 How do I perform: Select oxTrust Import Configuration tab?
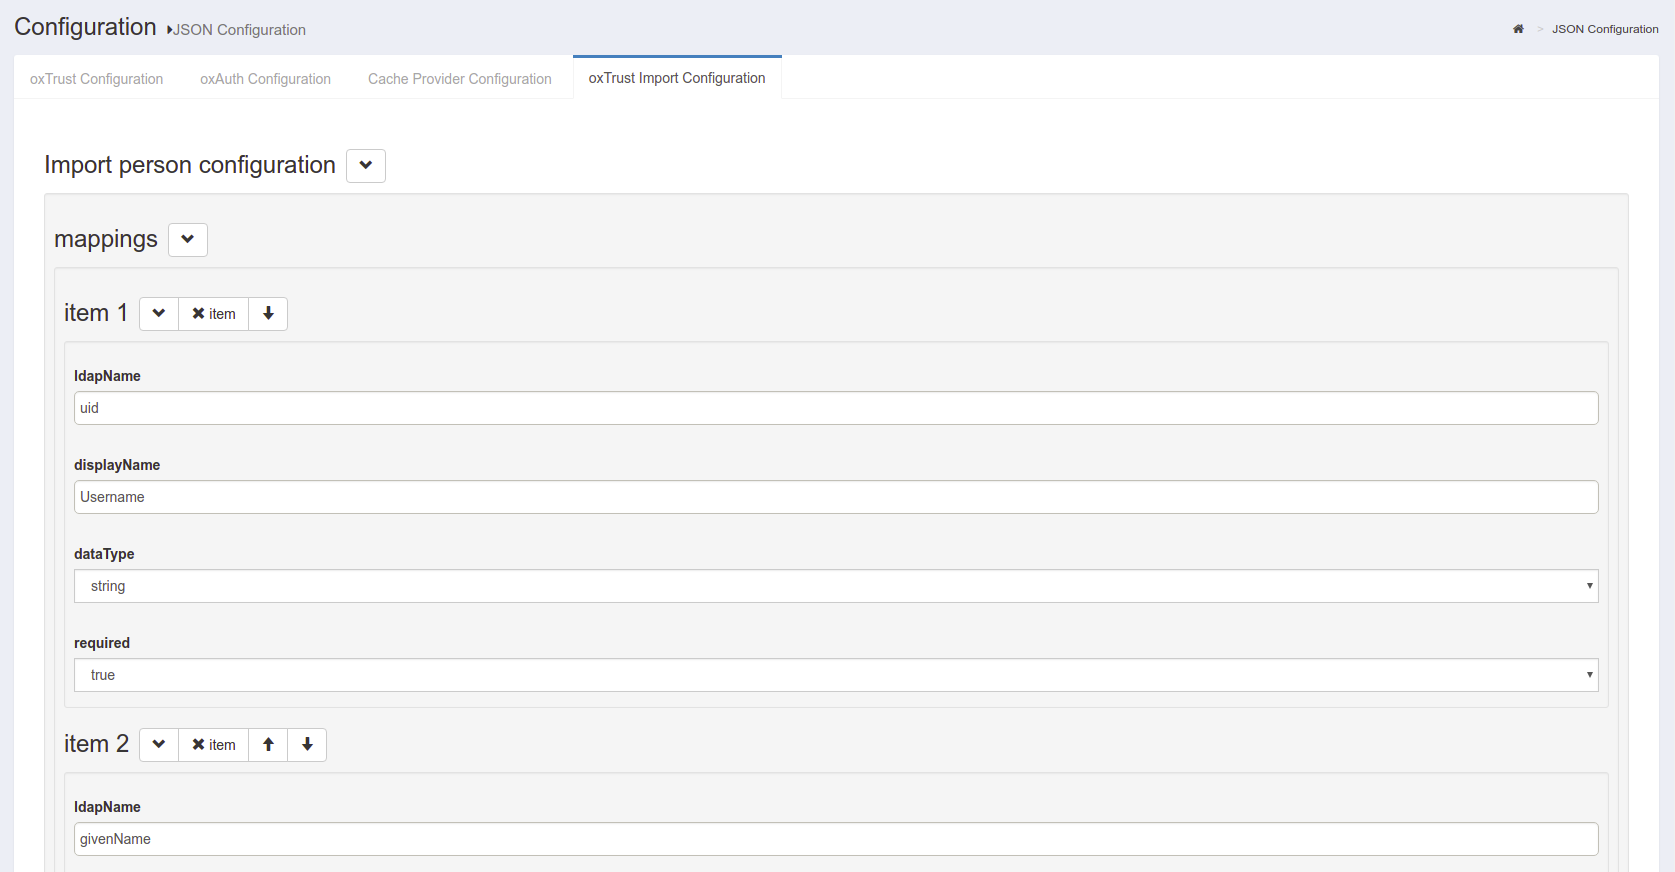(677, 78)
